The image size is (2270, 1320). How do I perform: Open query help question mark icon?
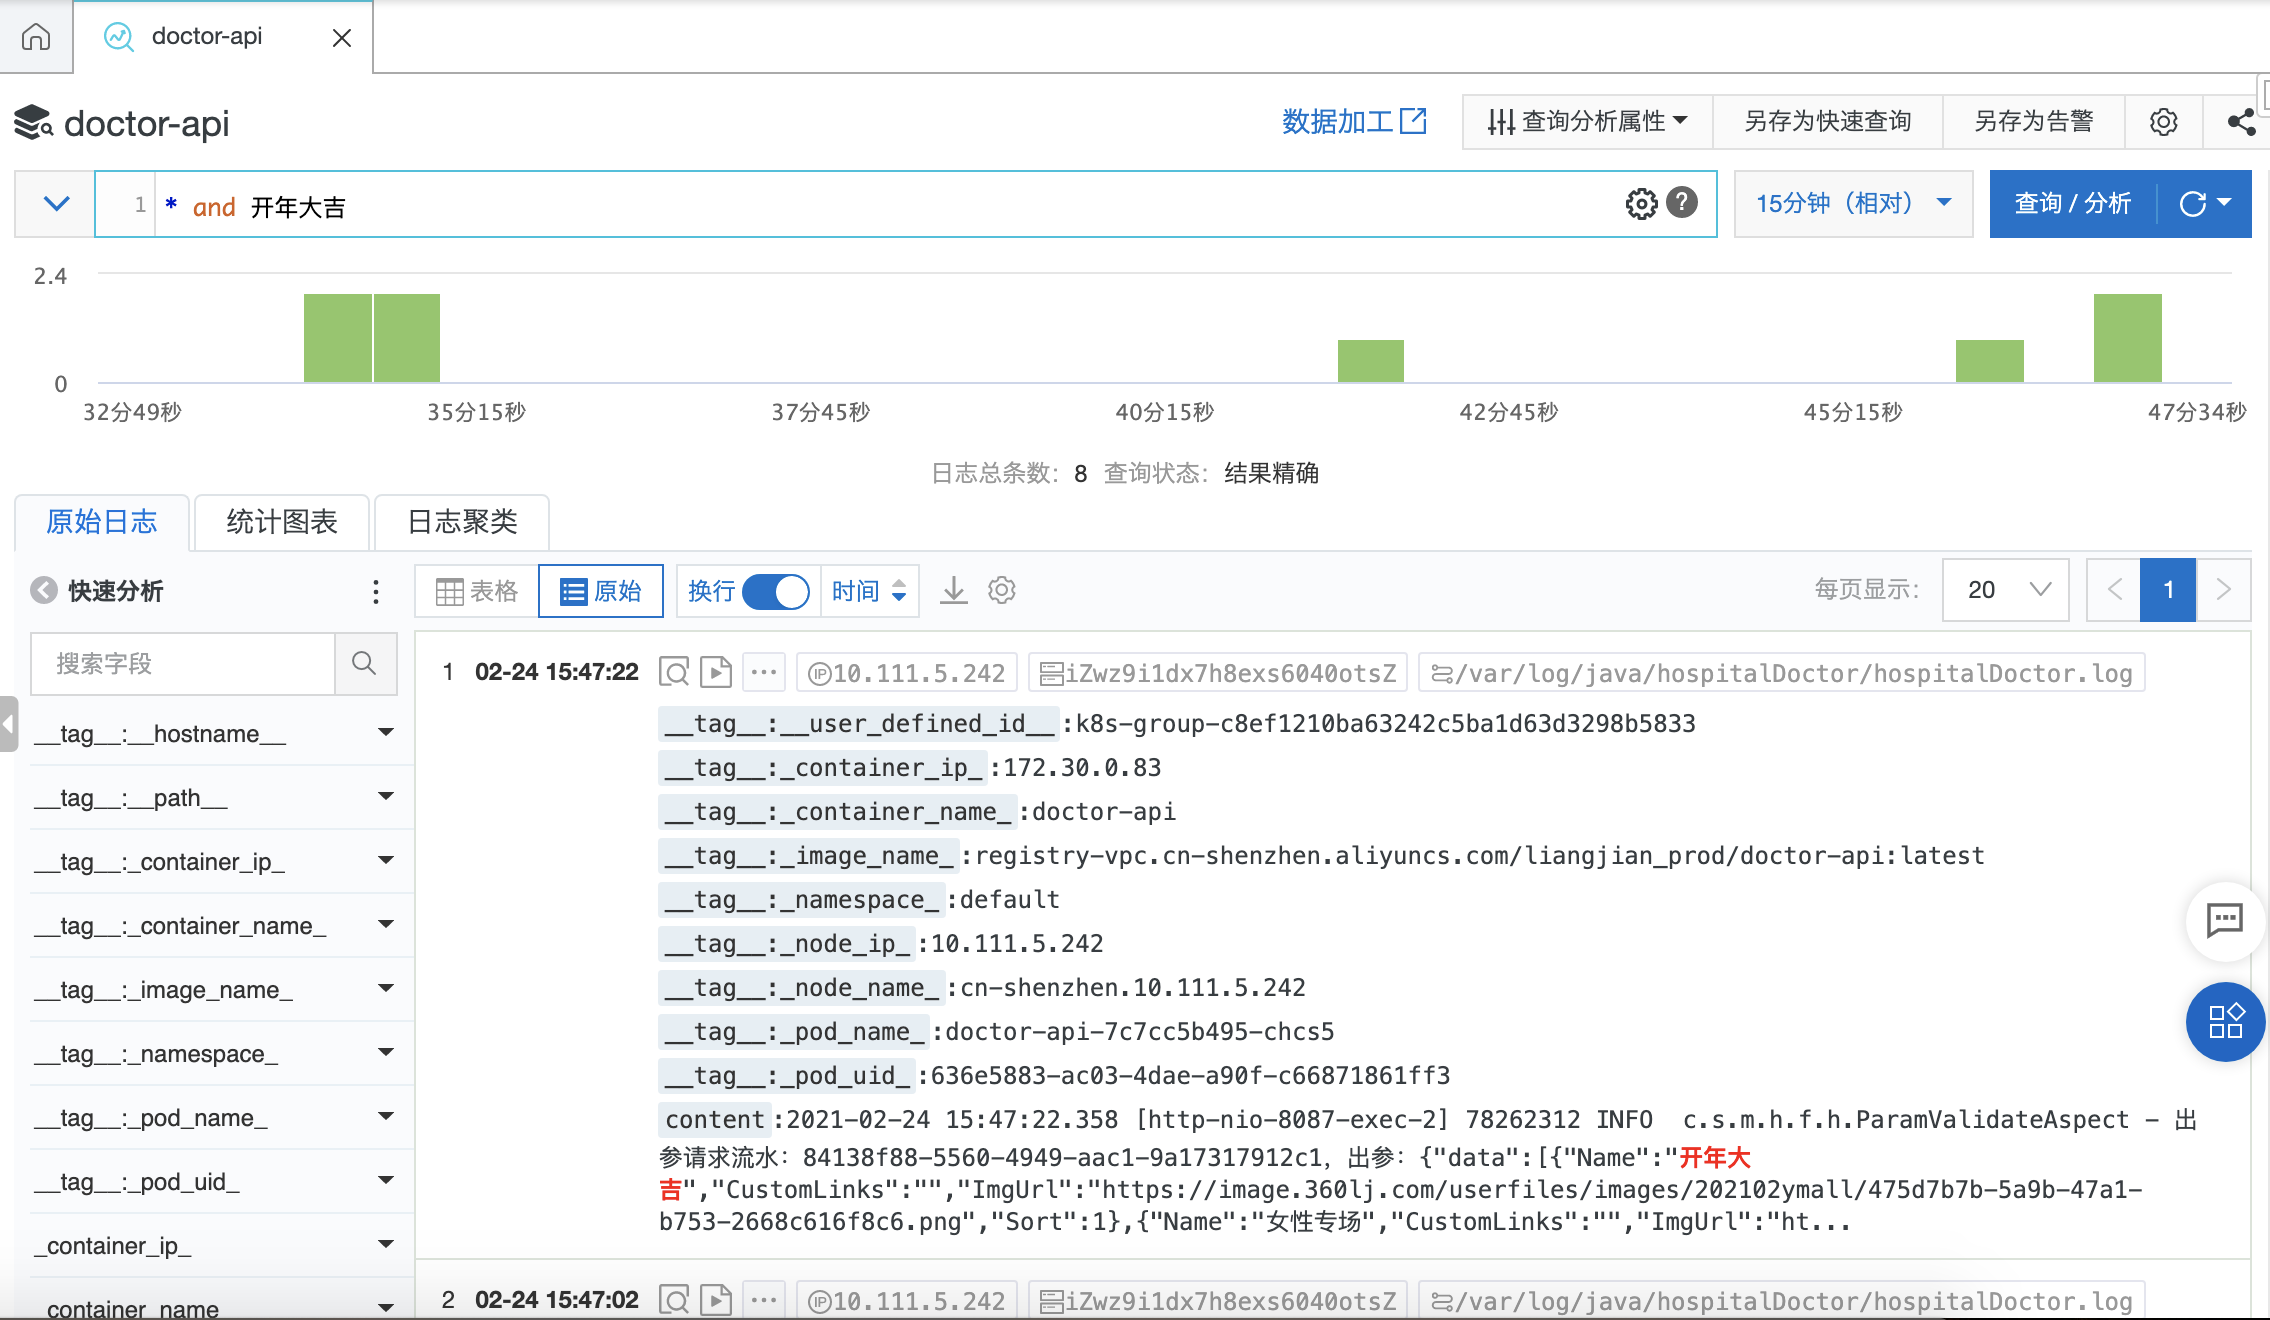point(1682,203)
